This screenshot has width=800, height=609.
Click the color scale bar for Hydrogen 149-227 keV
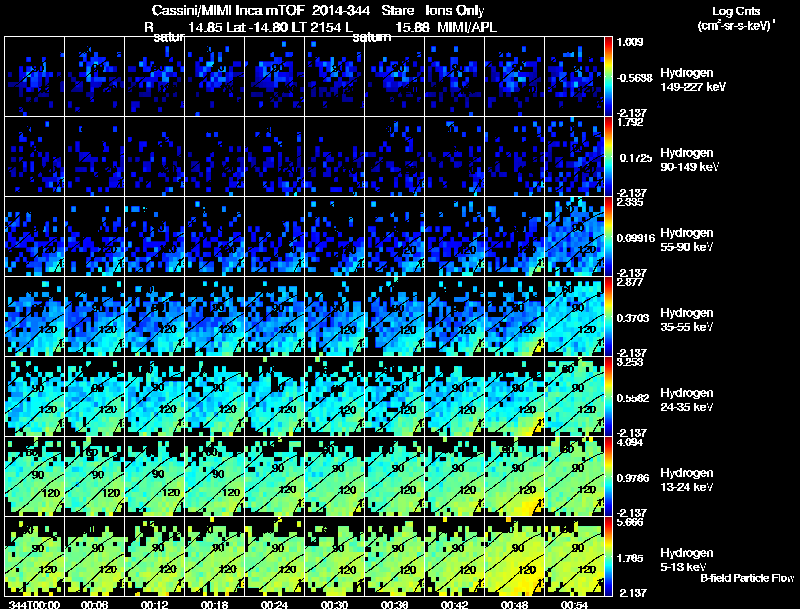point(608,77)
